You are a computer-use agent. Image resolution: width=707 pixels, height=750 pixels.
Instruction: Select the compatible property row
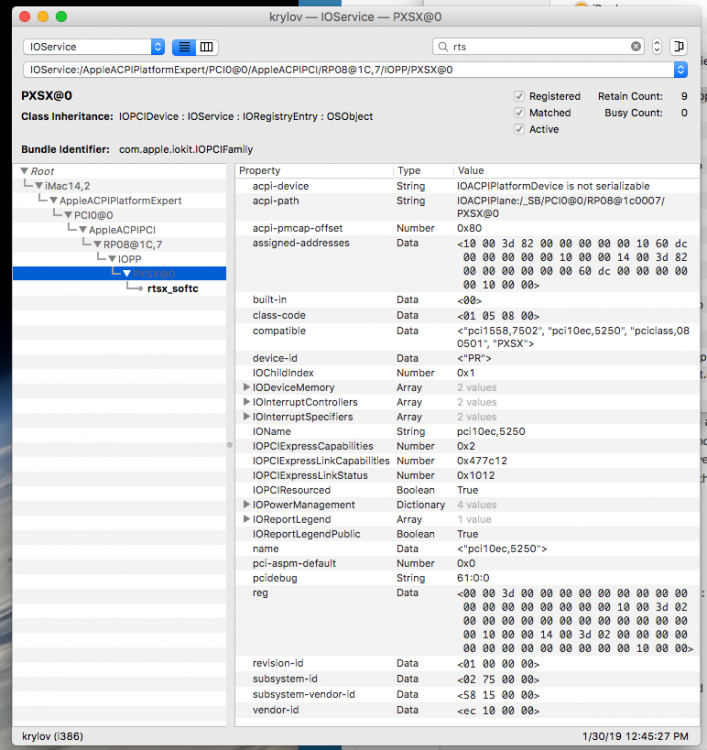coord(467,337)
